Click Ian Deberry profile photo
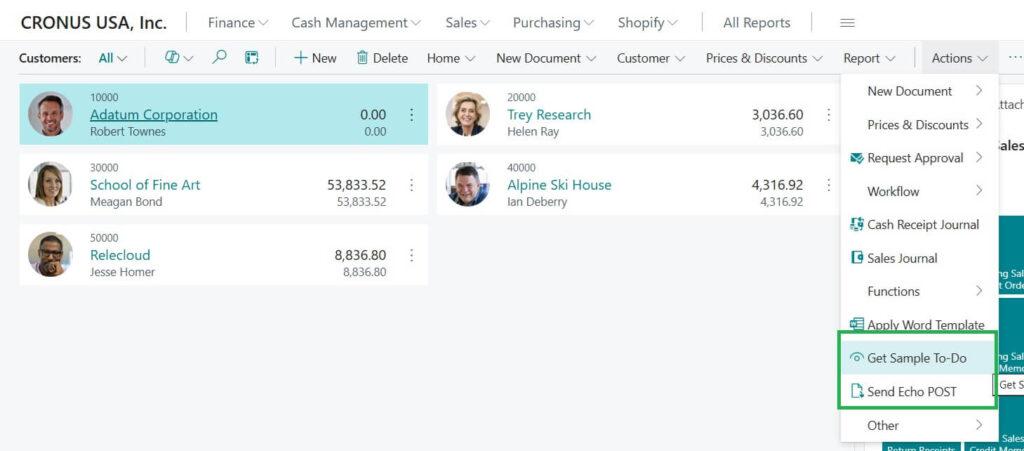The height and width of the screenshot is (451, 1024). pyautogui.click(x=468, y=184)
